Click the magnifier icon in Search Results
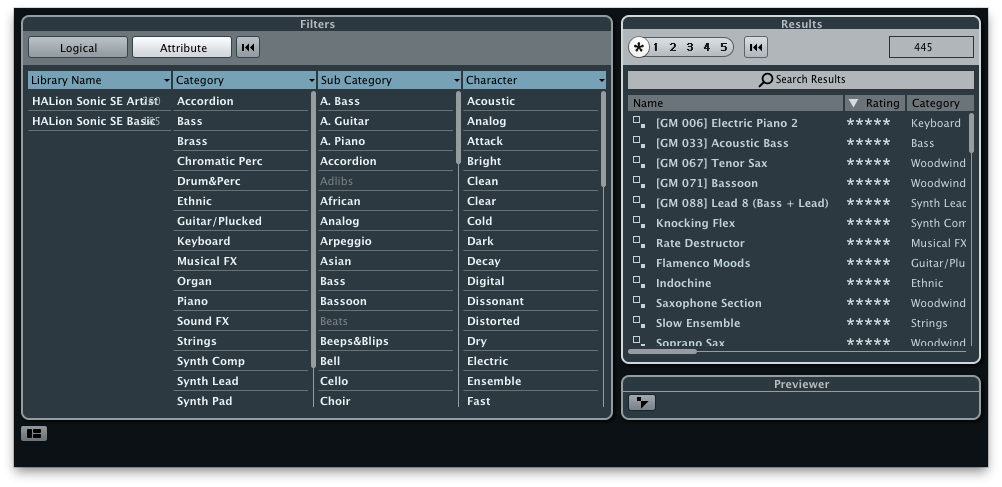The width and height of the screenshot is (1002, 487). tap(765, 80)
